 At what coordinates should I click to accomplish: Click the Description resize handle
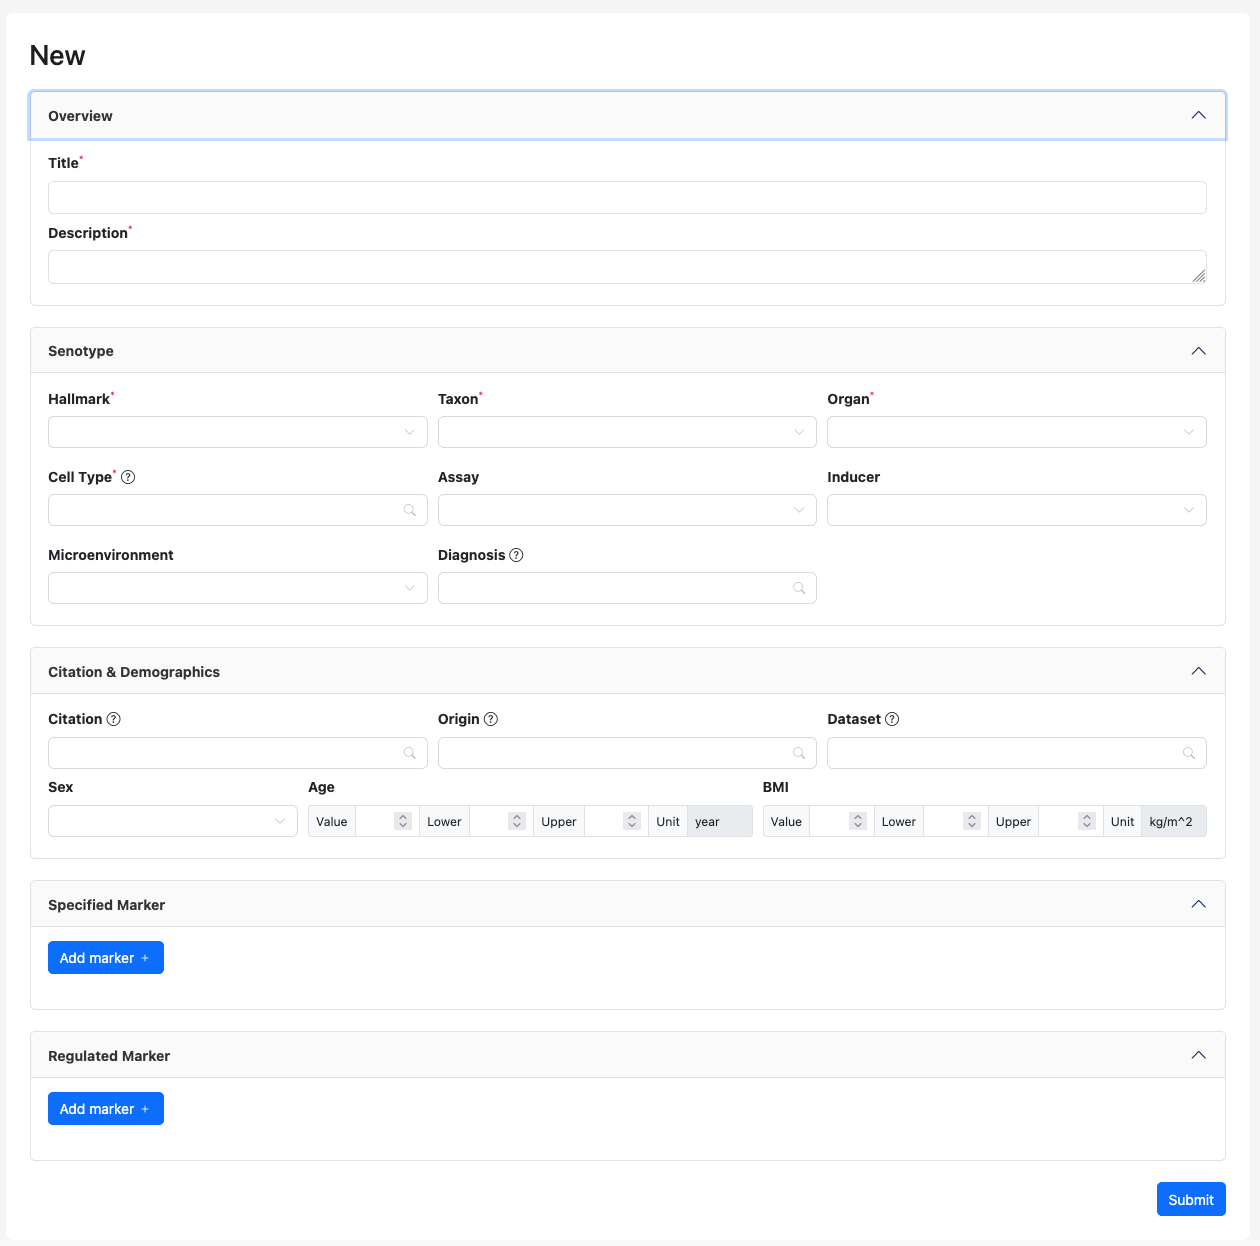(1199, 276)
